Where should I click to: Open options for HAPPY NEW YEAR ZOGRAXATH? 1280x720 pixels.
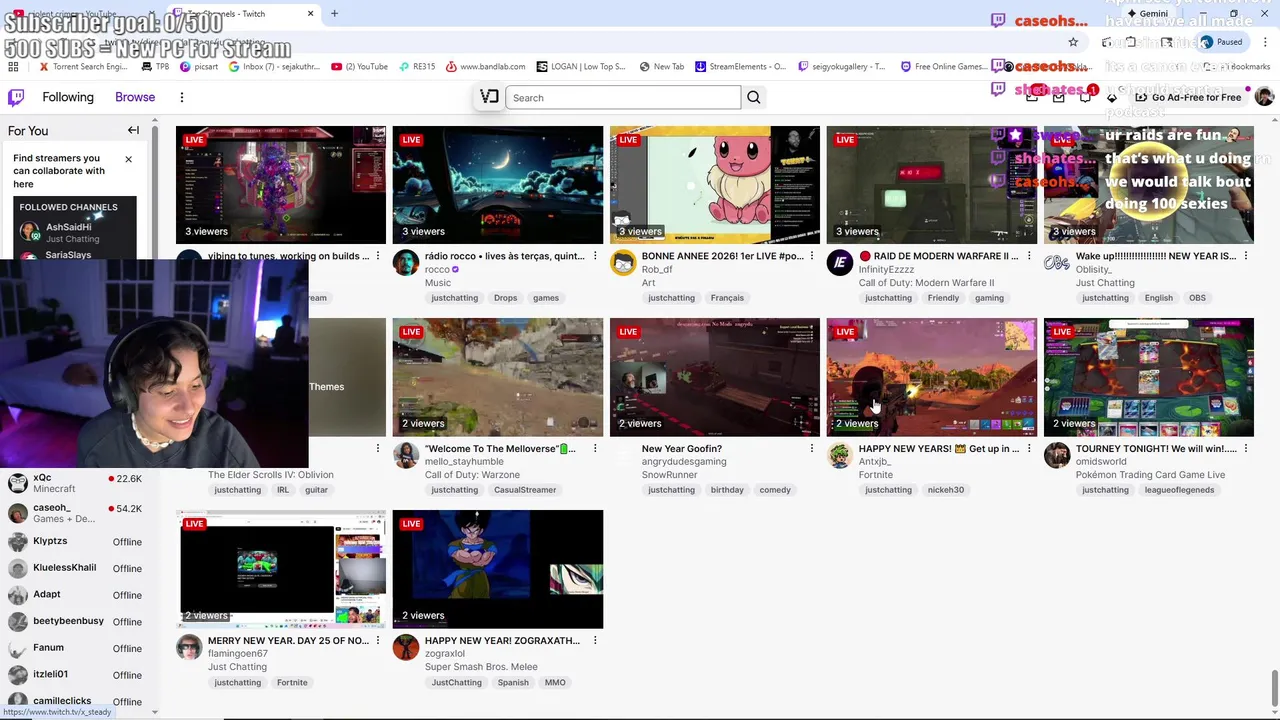click(595, 641)
